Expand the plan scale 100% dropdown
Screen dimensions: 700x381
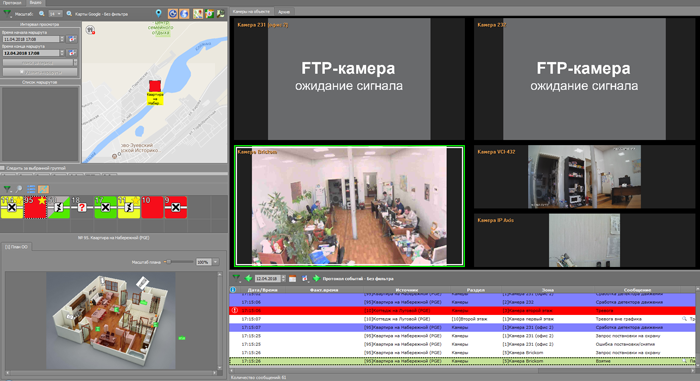click(216, 262)
